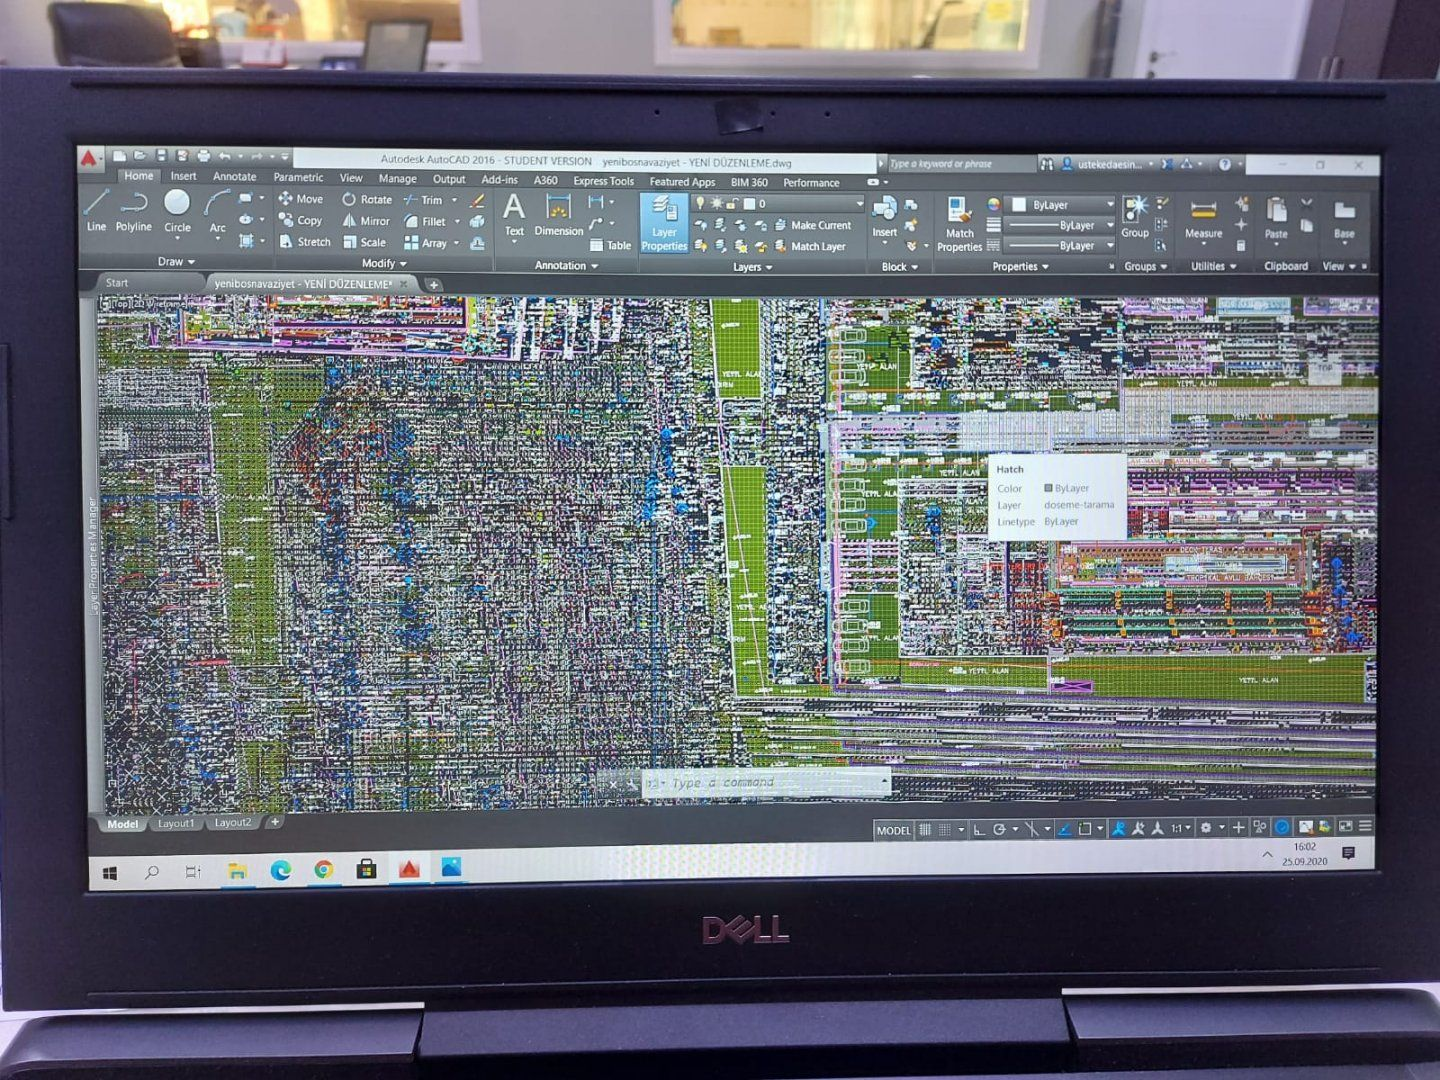This screenshot has height=1080, width=1440.
Task: Add a new layout with plus button
Action: [x=274, y=822]
